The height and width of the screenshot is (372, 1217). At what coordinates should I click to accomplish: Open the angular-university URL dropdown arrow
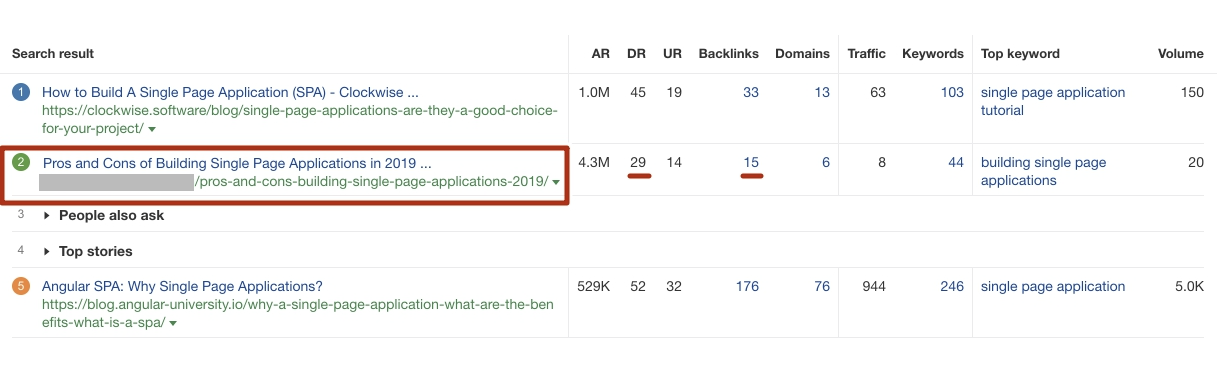(173, 324)
